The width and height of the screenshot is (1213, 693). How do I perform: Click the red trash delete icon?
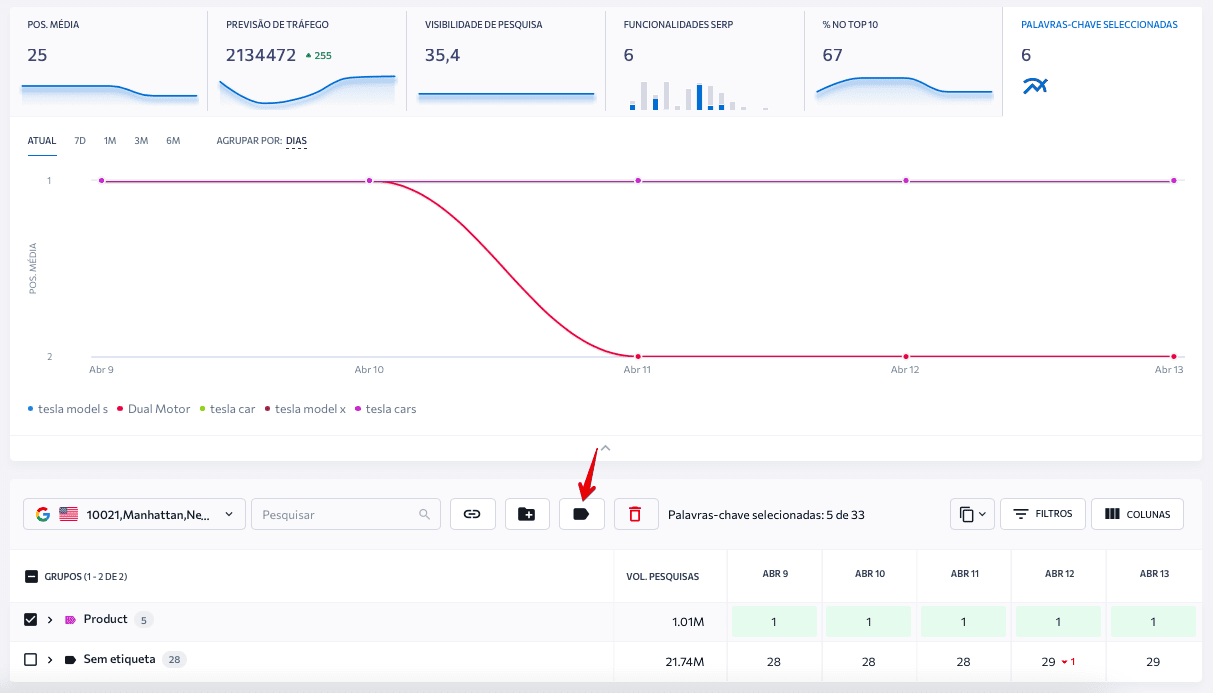(636, 514)
